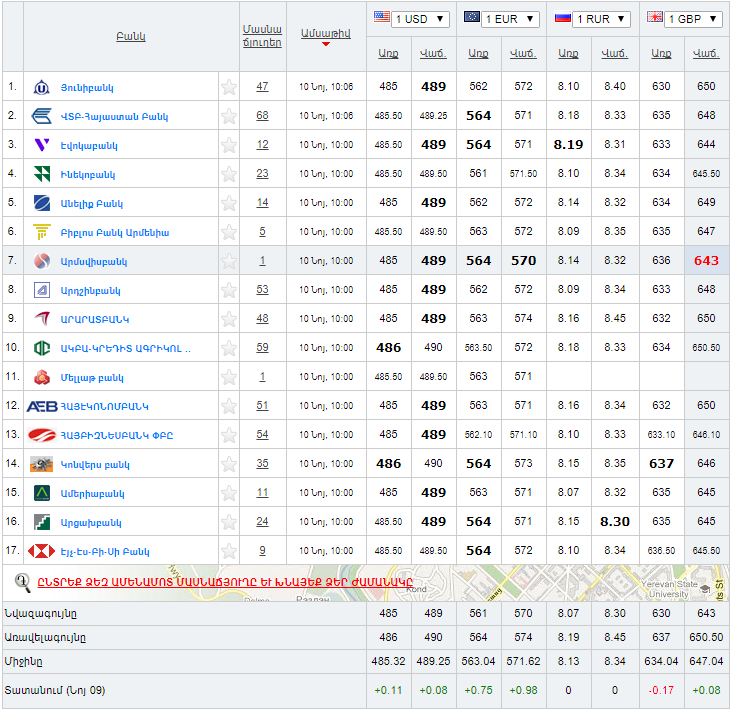Click the VTB-Armenia Bank logo icon
This screenshot has height=713, width=732.
click(x=42, y=116)
